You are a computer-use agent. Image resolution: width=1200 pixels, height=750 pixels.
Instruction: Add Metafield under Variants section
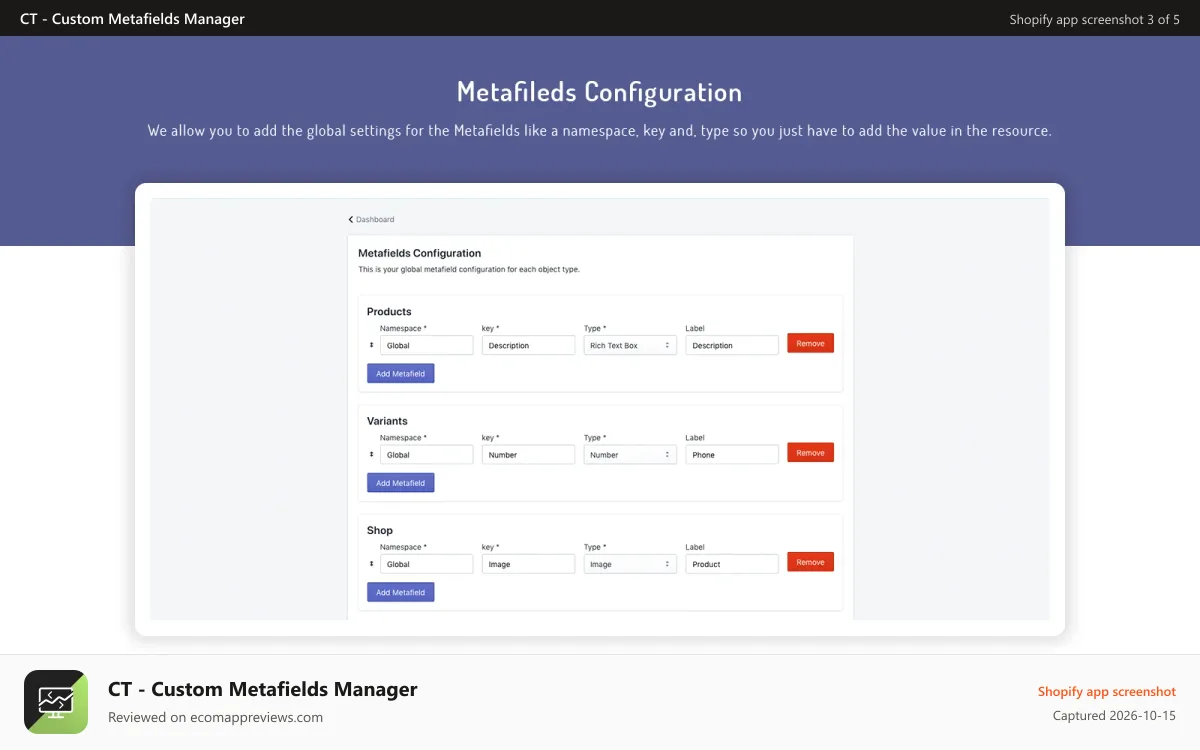pos(401,483)
